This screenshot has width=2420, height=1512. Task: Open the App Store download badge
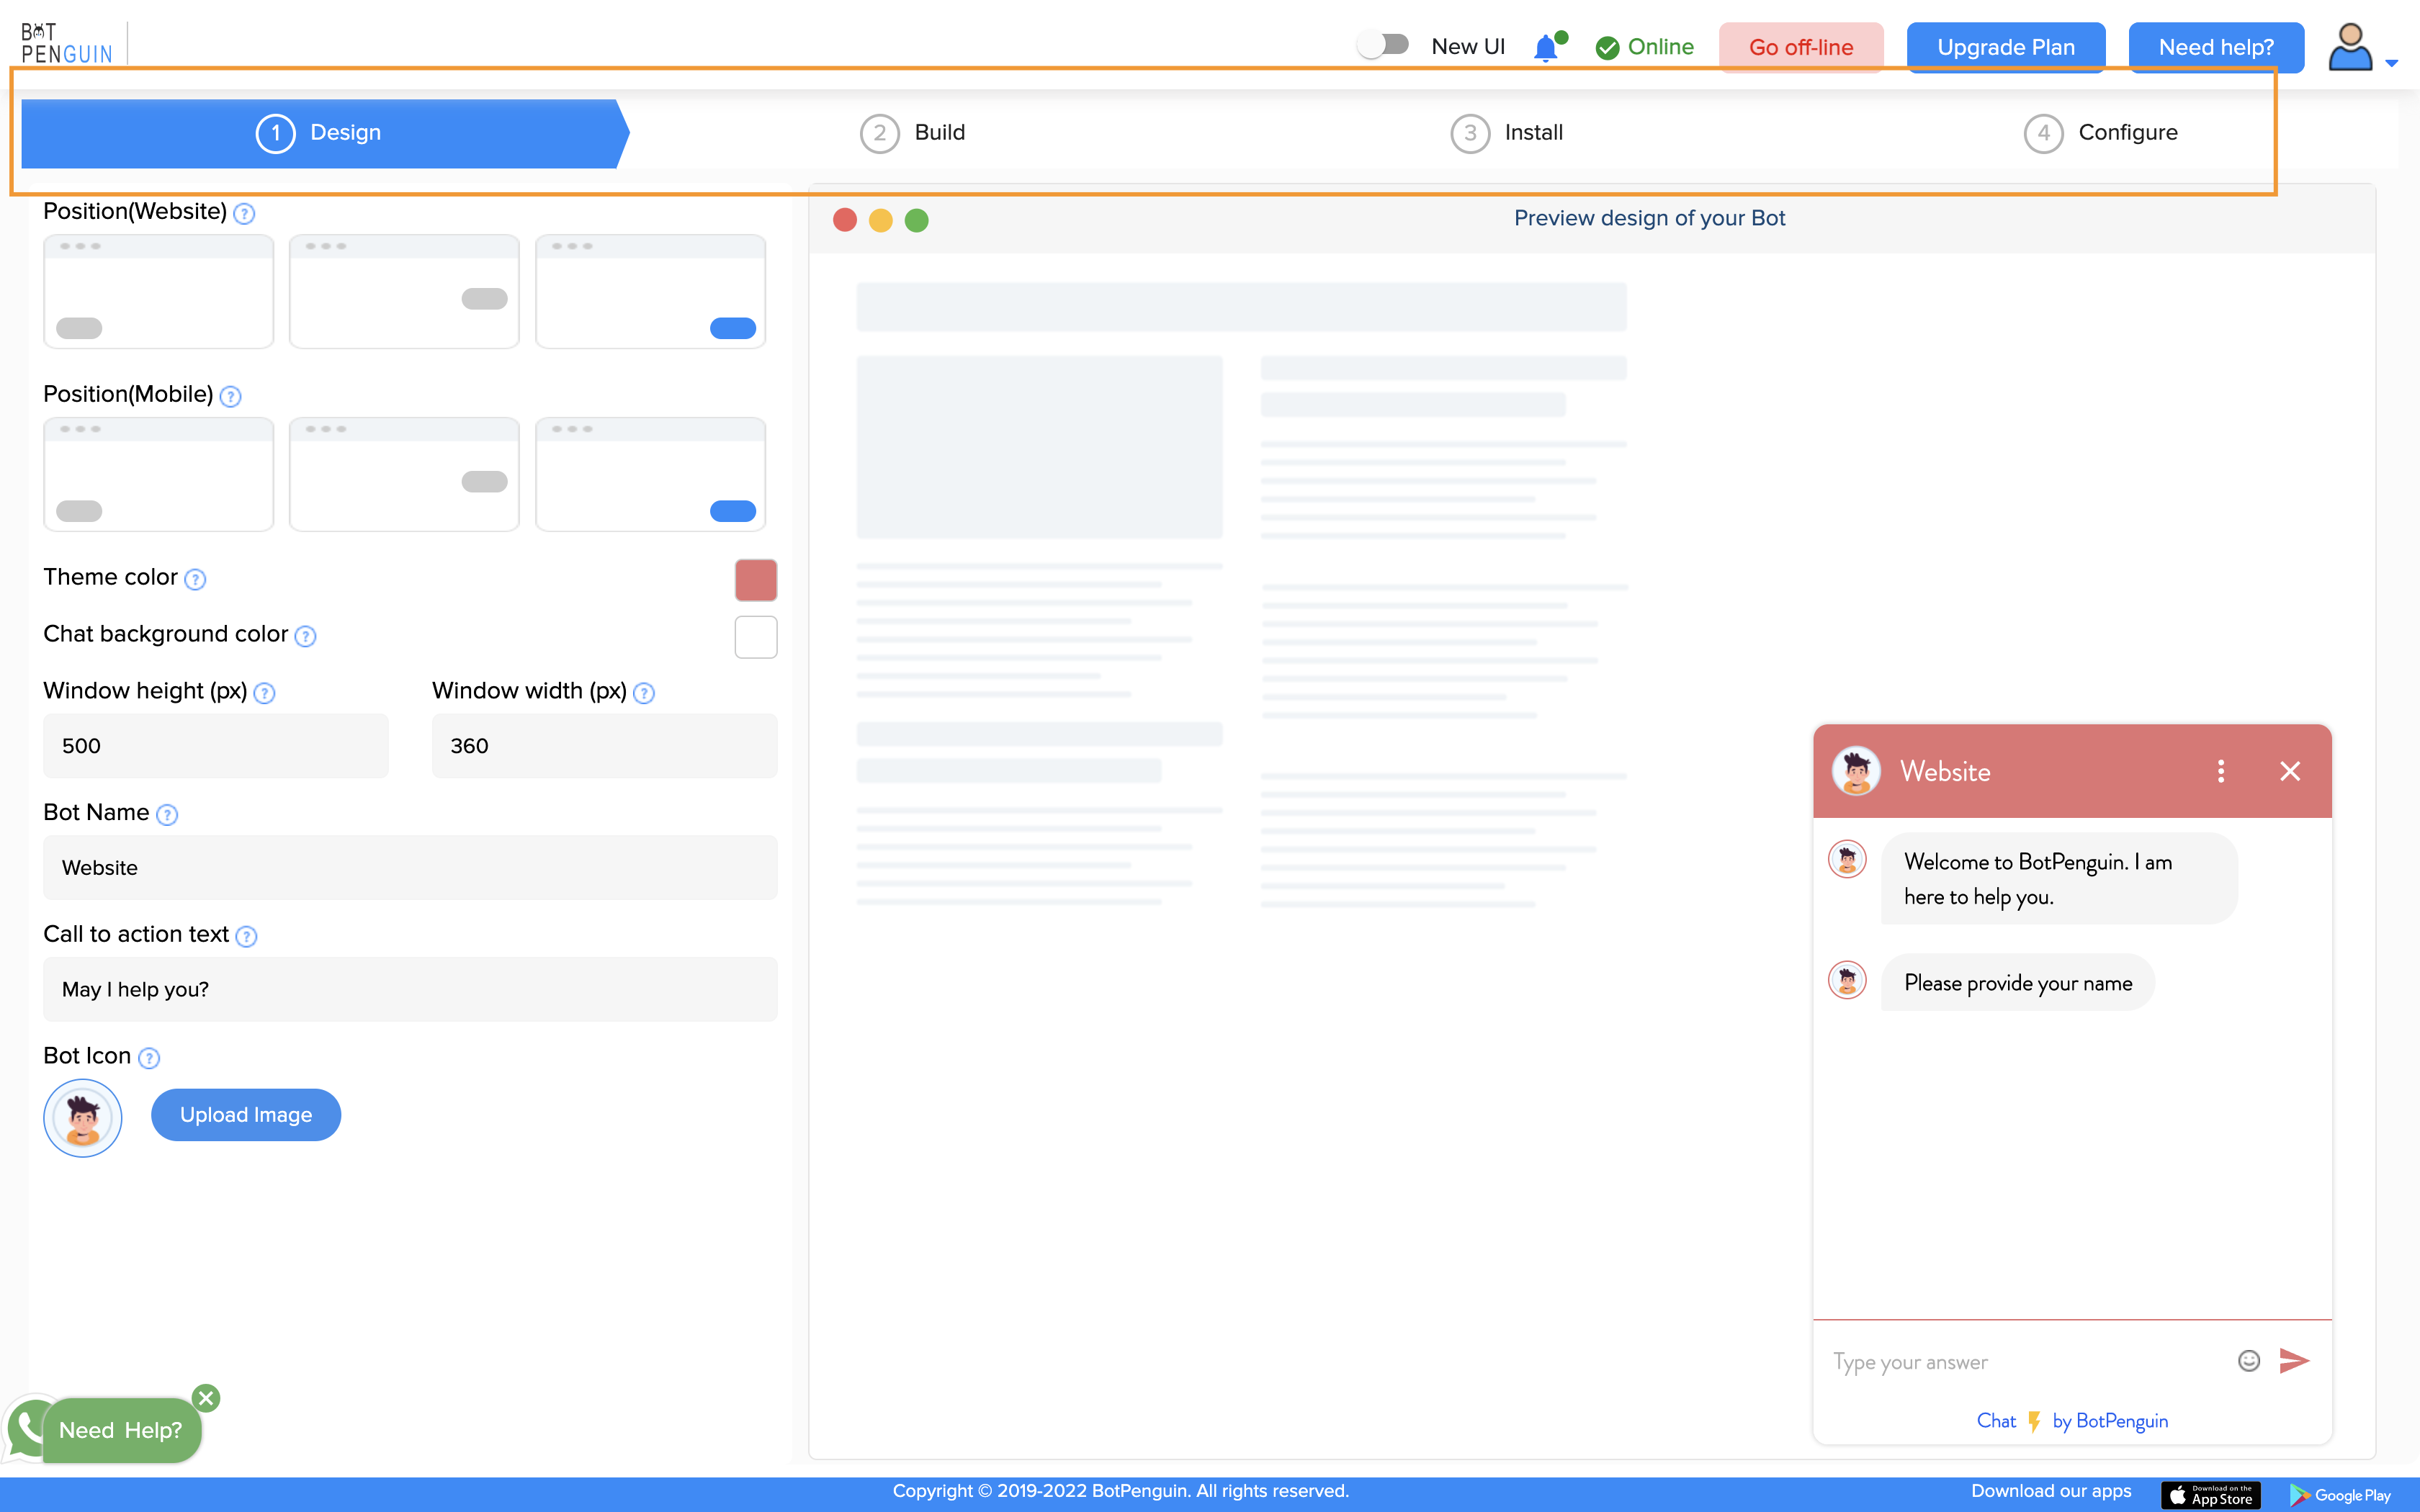[2211, 1495]
